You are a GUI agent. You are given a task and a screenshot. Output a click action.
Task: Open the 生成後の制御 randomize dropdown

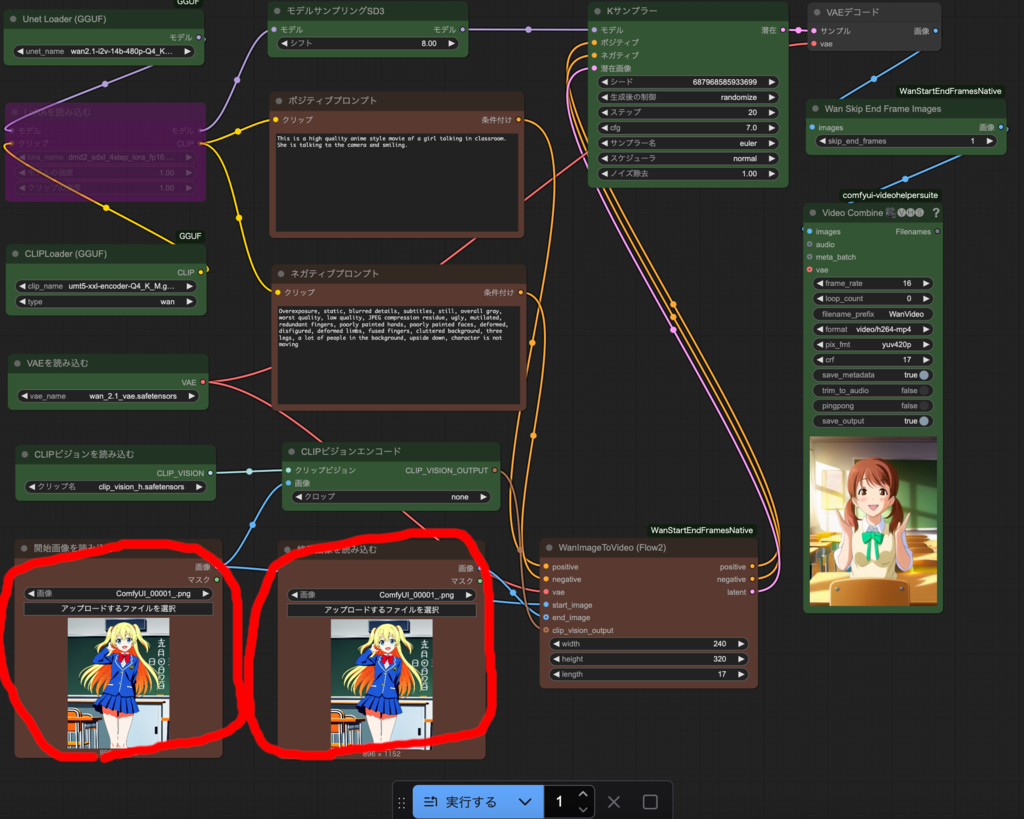point(688,97)
